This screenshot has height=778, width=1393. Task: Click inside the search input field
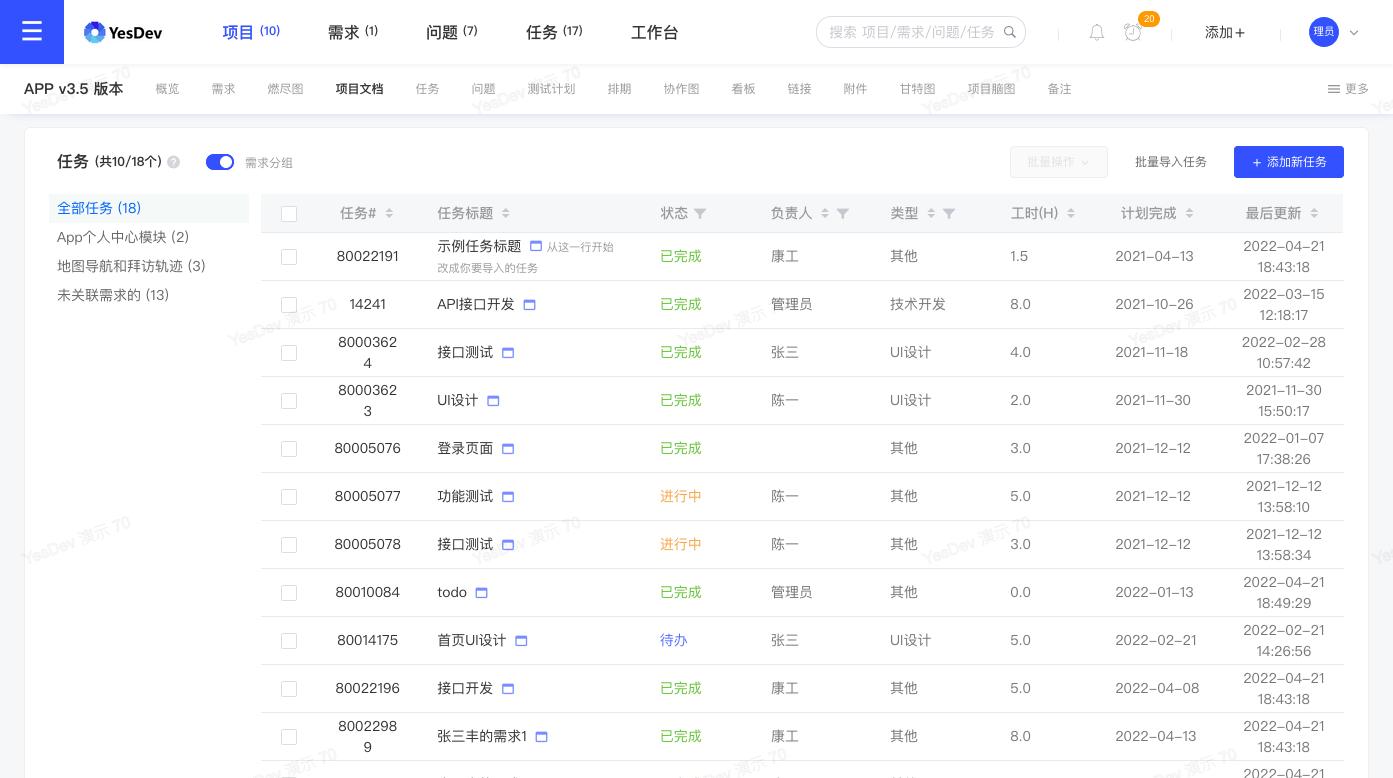coord(910,31)
